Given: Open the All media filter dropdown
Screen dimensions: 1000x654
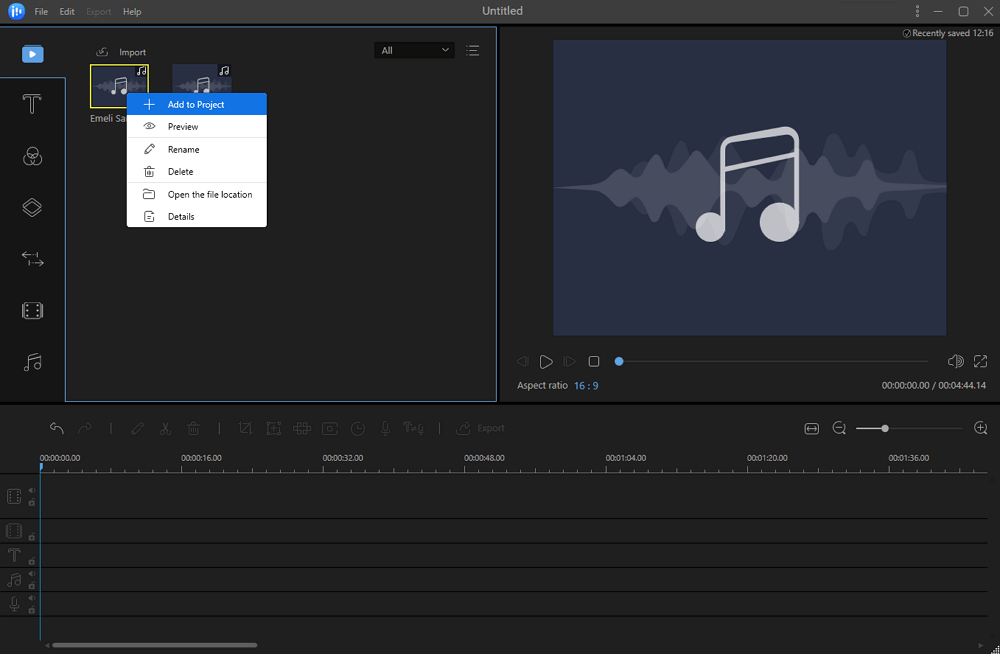Looking at the screenshot, I should 414,50.
